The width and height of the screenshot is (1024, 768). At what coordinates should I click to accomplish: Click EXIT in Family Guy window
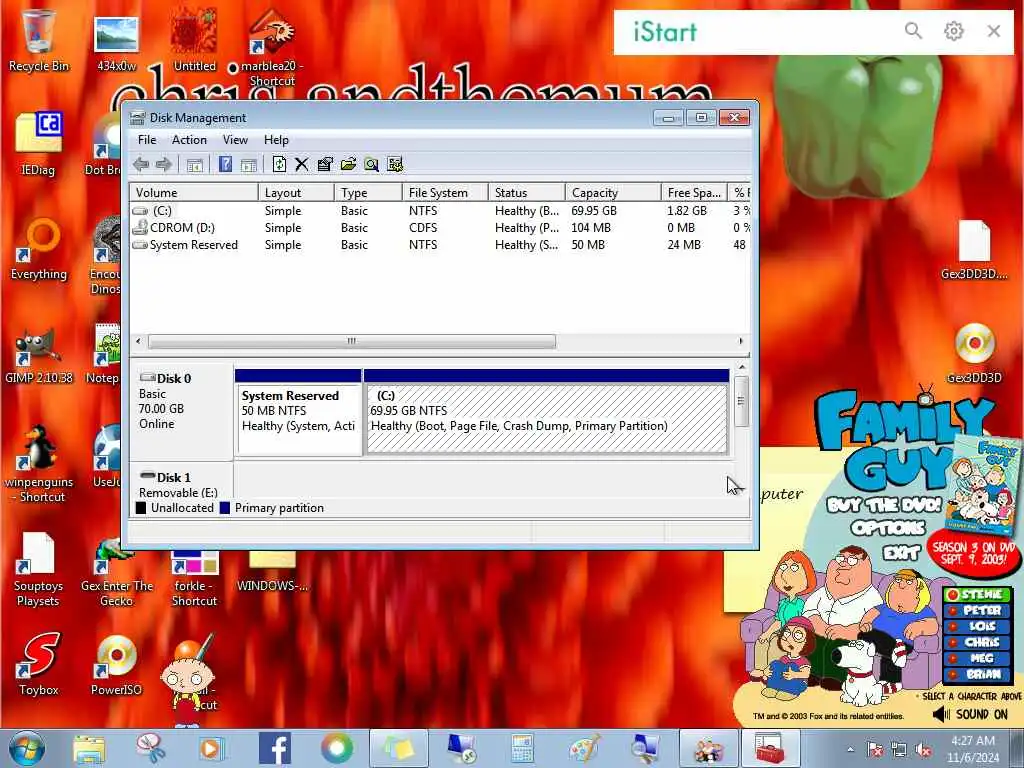click(903, 553)
